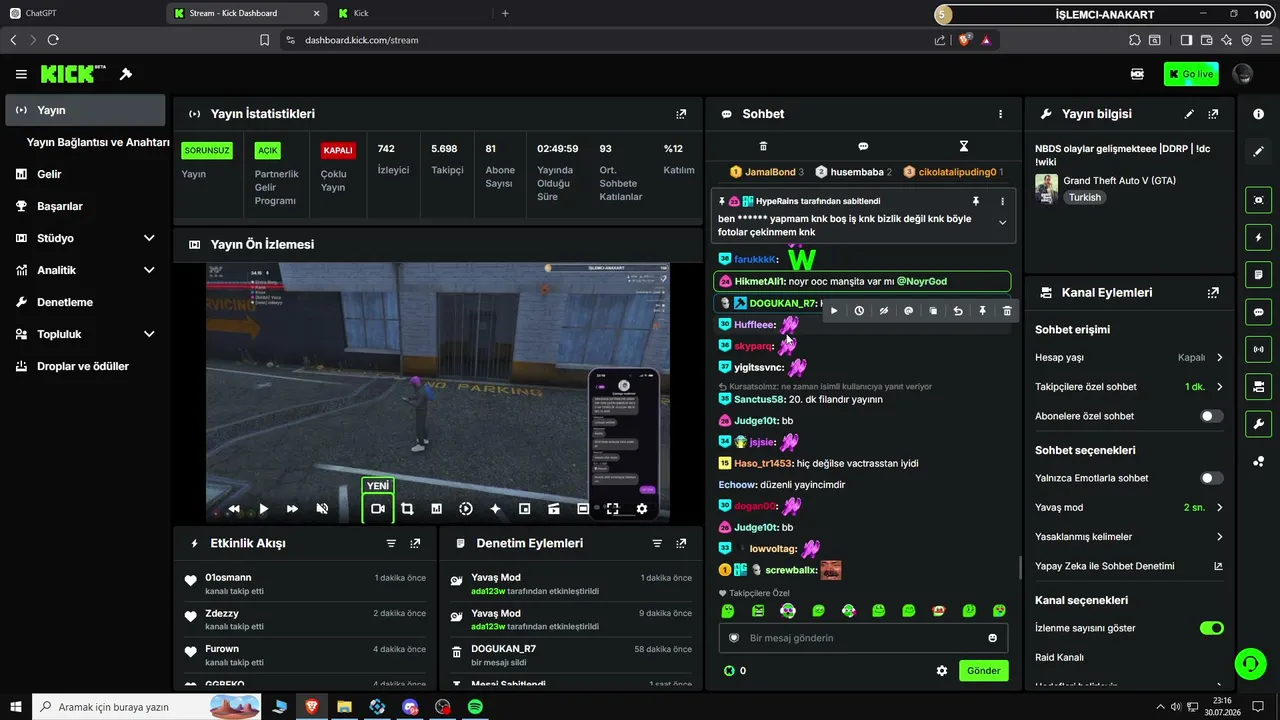Screen dimensions: 1280x720
Task: Open Yasaklanmış kelimeler list chevron
Action: tap(1219, 537)
